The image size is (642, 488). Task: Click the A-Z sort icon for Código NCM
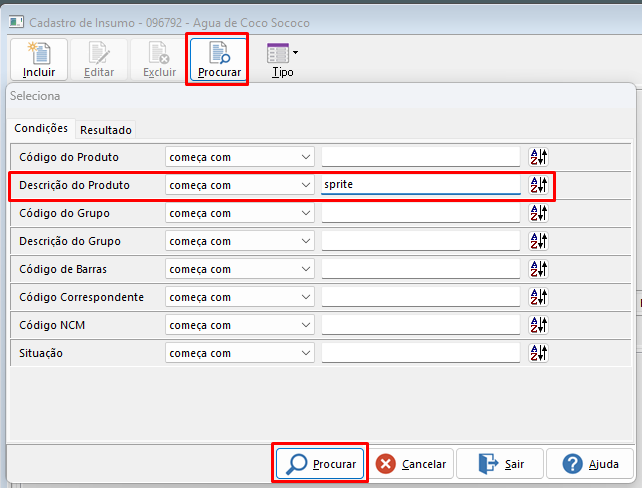coord(538,325)
